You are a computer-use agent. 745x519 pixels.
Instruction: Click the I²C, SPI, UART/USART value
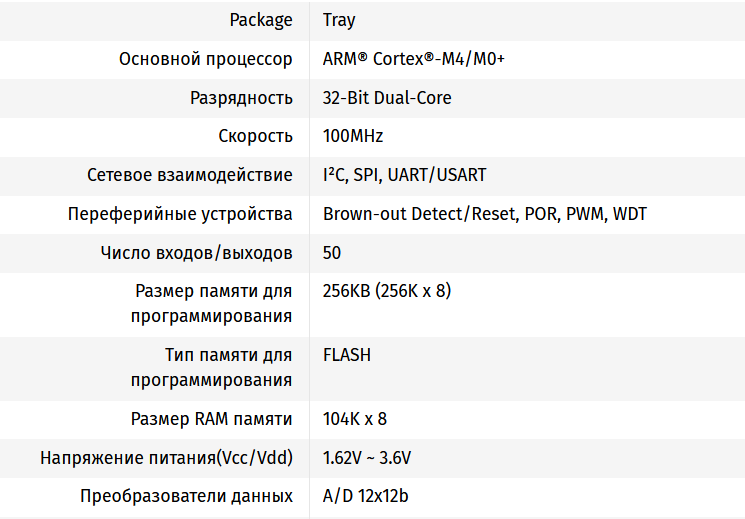point(404,175)
